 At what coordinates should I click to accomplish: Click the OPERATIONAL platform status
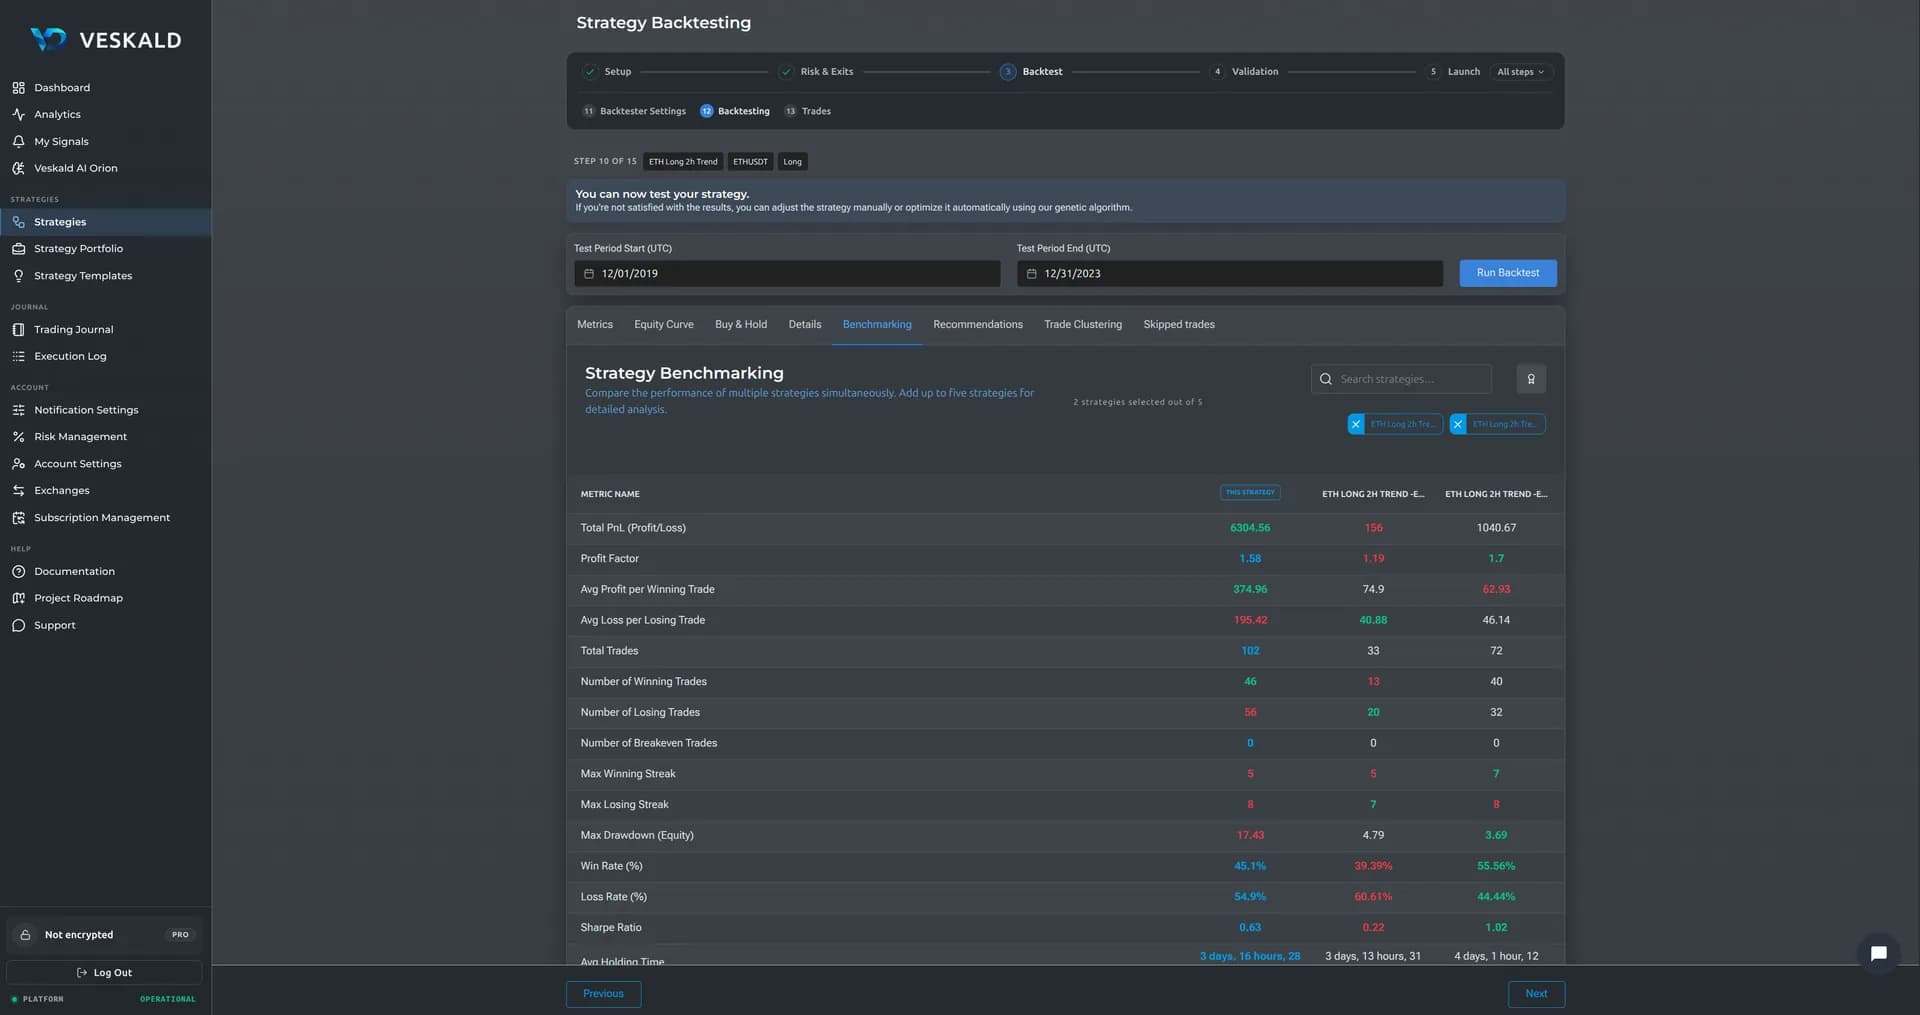coord(168,999)
